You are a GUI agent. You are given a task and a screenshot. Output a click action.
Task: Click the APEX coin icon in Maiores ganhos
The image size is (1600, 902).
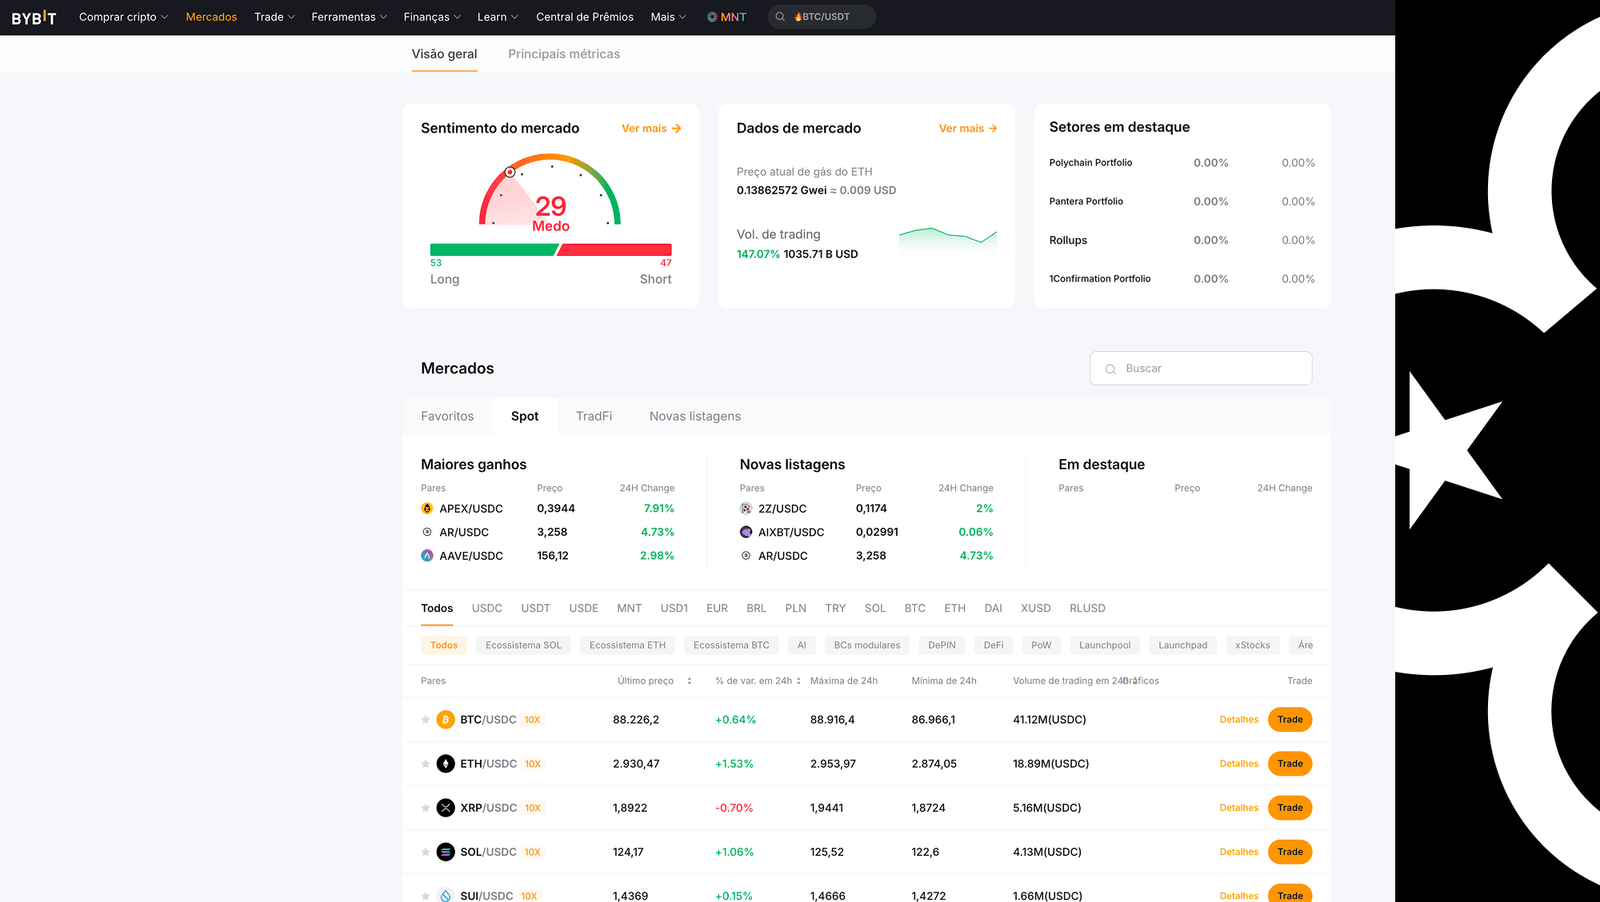click(427, 509)
